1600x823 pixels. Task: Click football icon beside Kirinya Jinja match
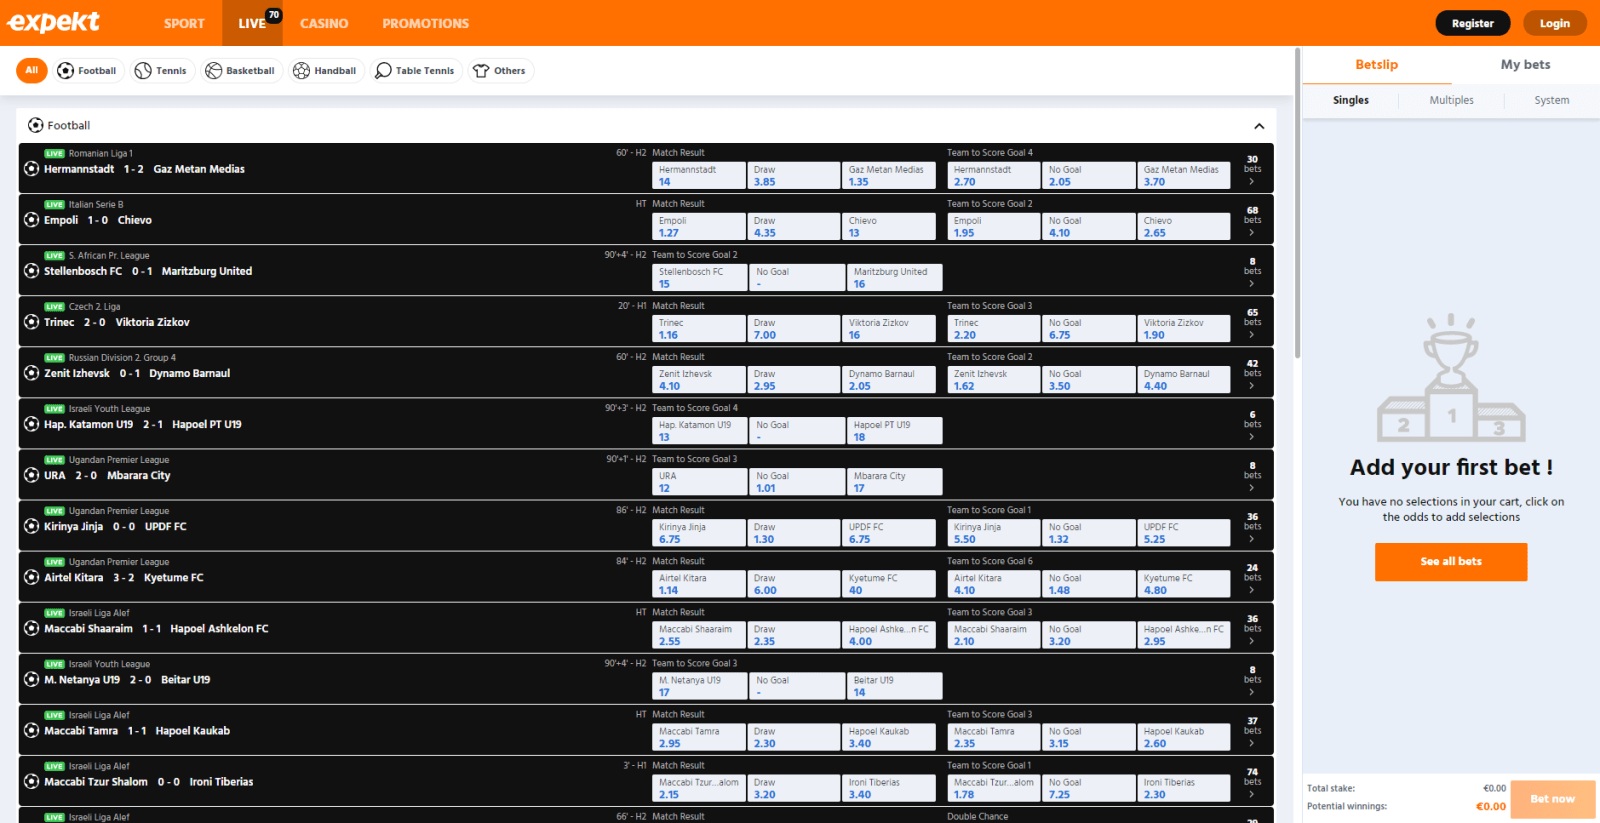(32, 526)
